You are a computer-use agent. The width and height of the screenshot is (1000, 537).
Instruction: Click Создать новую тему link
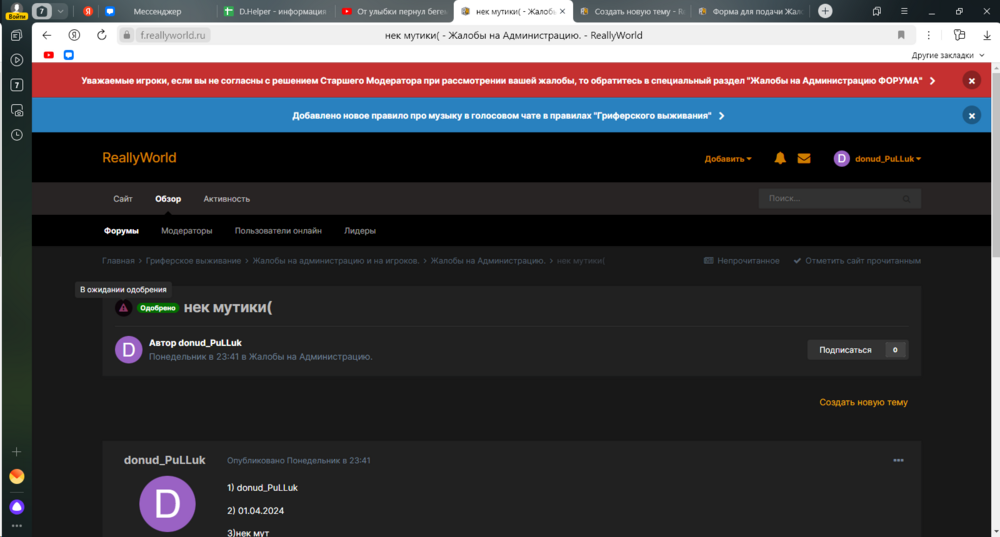863,402
